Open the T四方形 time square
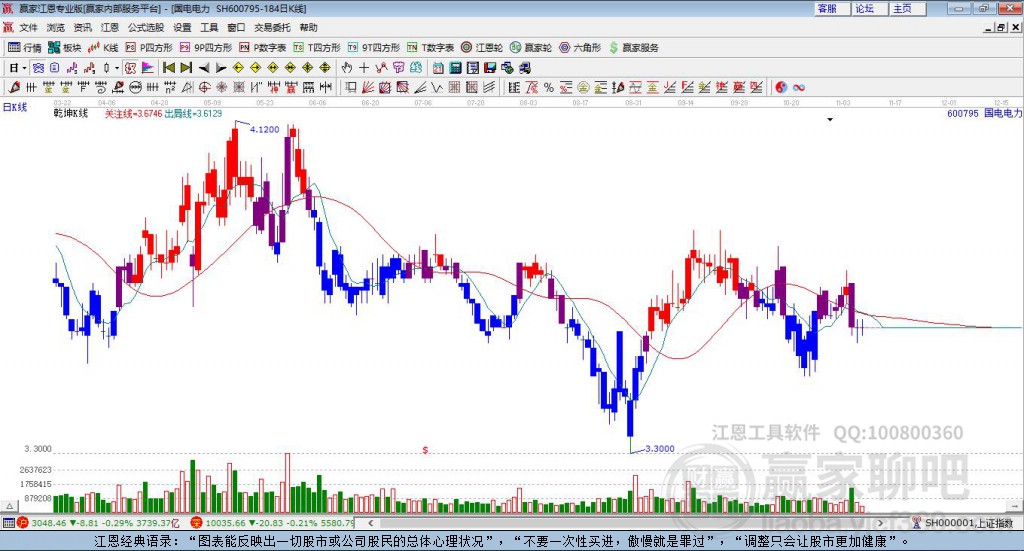Screen dimensions: 1024x551 tap(317, 48)
